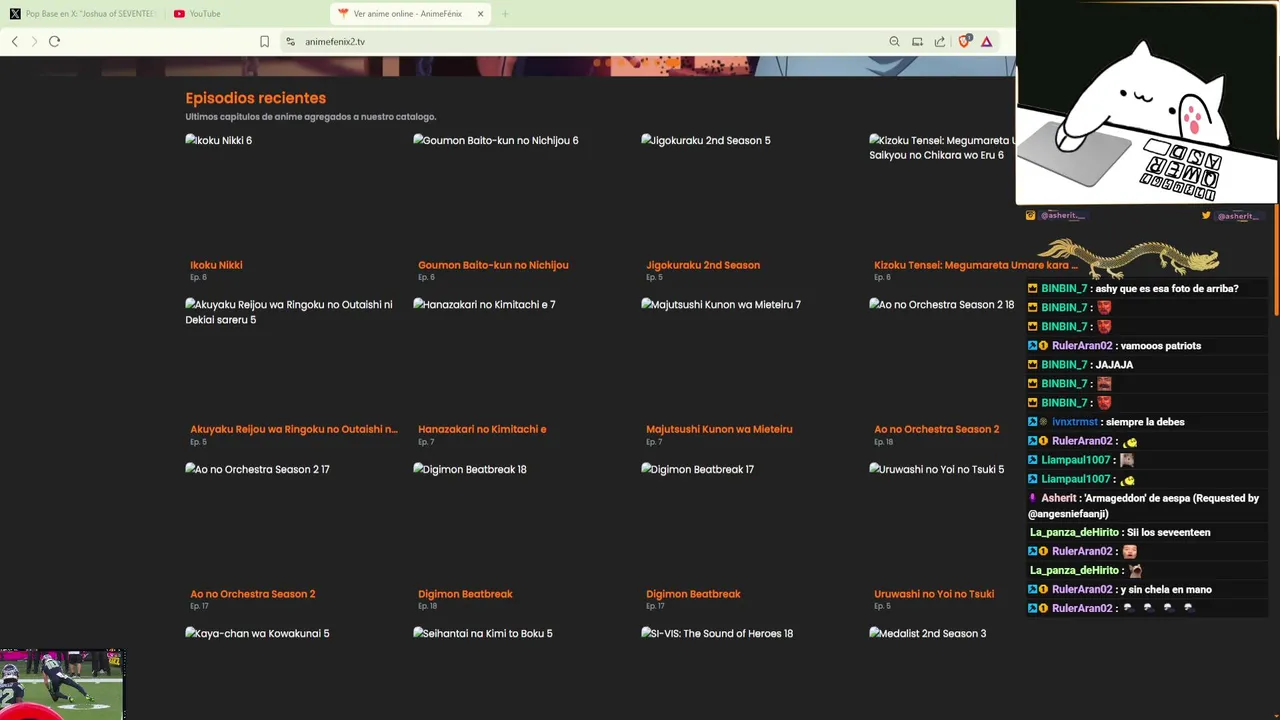Select the Ver anime online - AnimeFénix tab
The image size is (1280, 720).
click(410, 14)
